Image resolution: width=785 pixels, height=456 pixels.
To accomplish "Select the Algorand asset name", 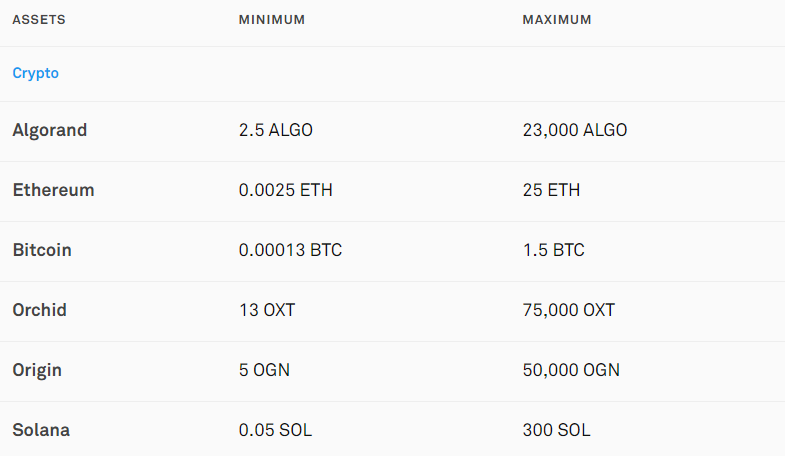I will [50, 131].
